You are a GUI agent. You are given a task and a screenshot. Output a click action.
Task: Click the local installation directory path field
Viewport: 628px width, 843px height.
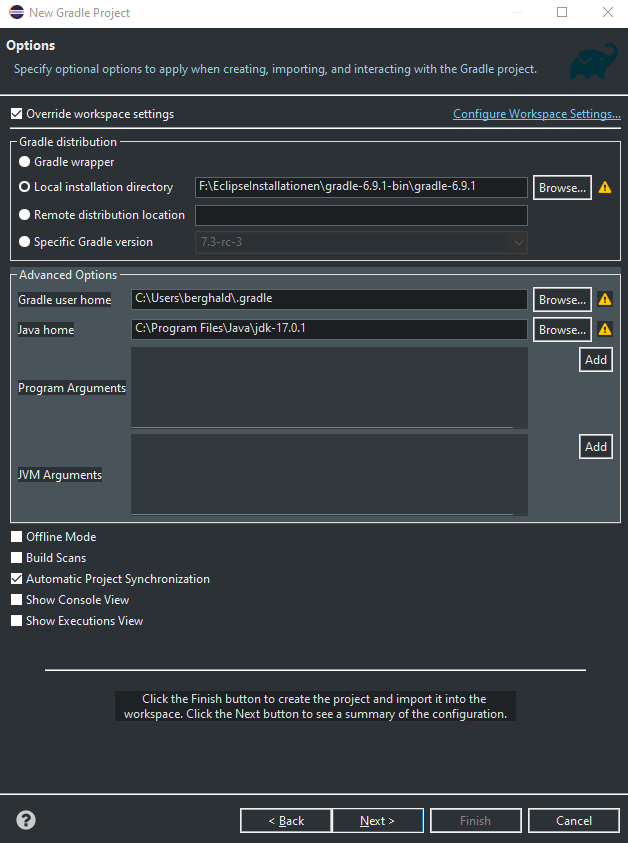(x=361, y=187)
